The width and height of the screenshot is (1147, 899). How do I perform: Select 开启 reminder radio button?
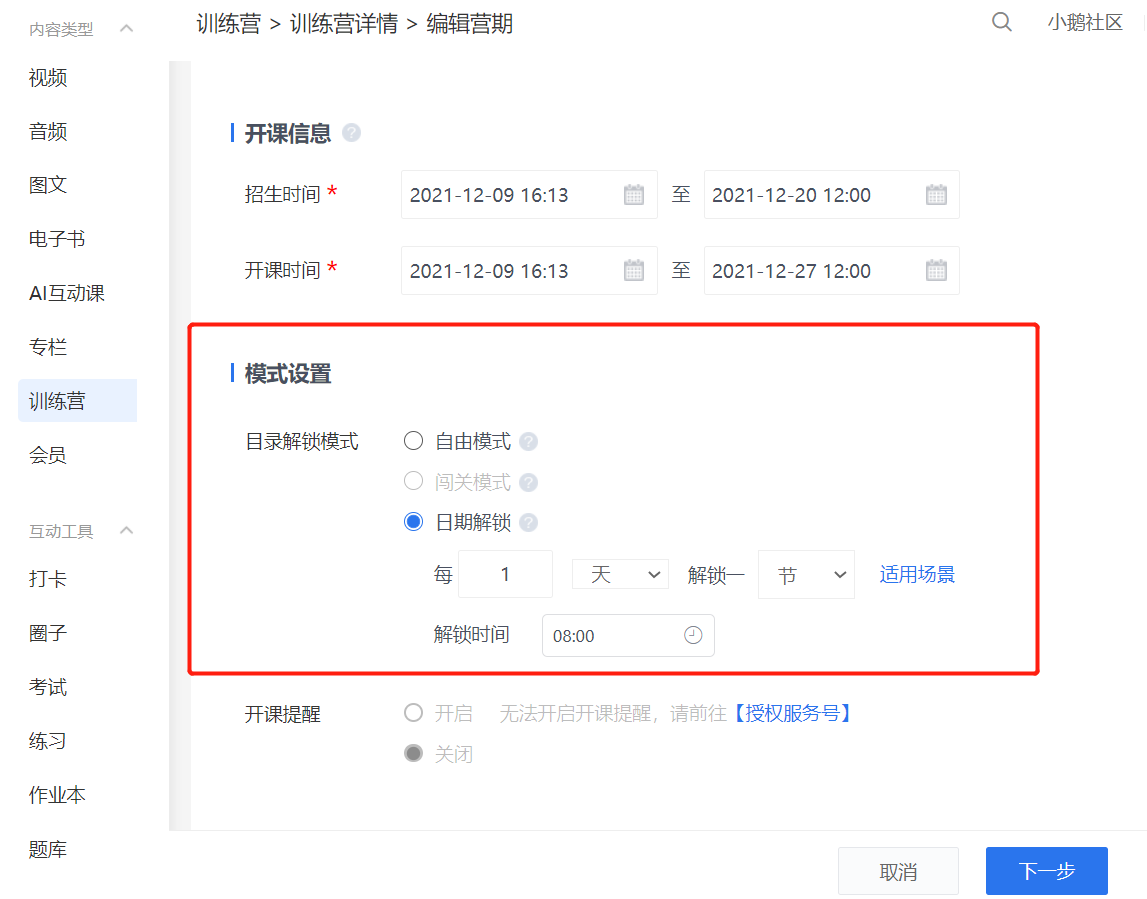click(413, 712)
